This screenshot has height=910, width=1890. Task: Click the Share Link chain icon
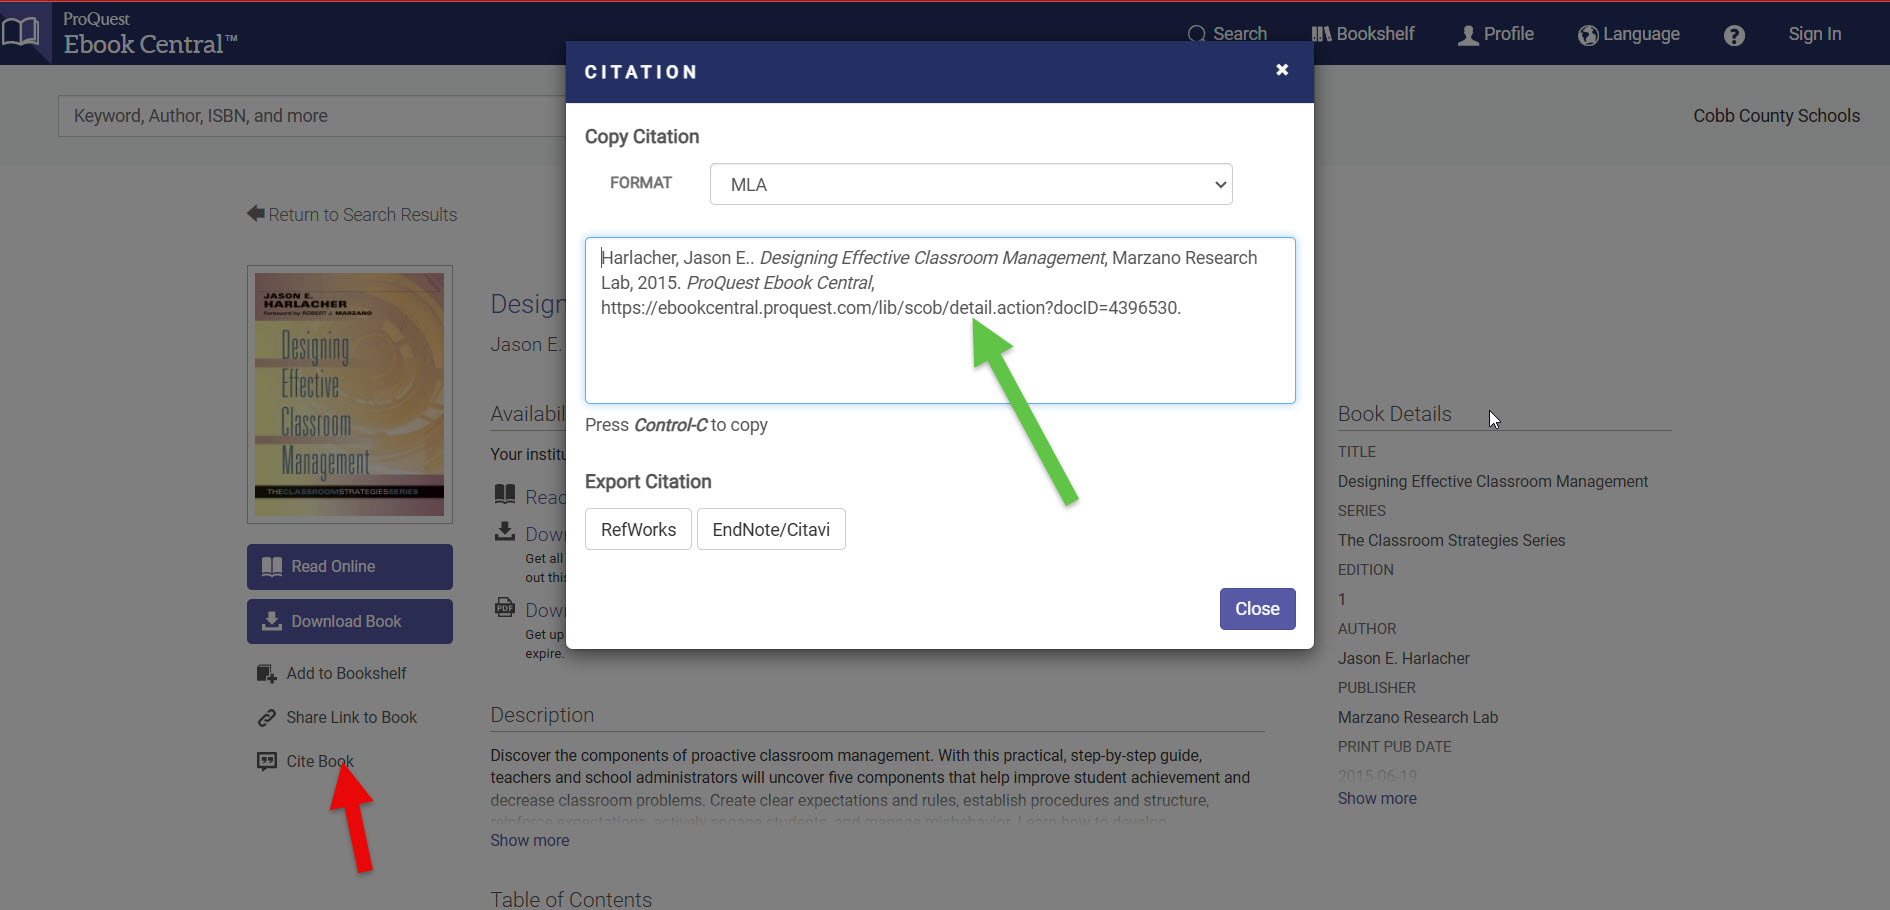266,718
